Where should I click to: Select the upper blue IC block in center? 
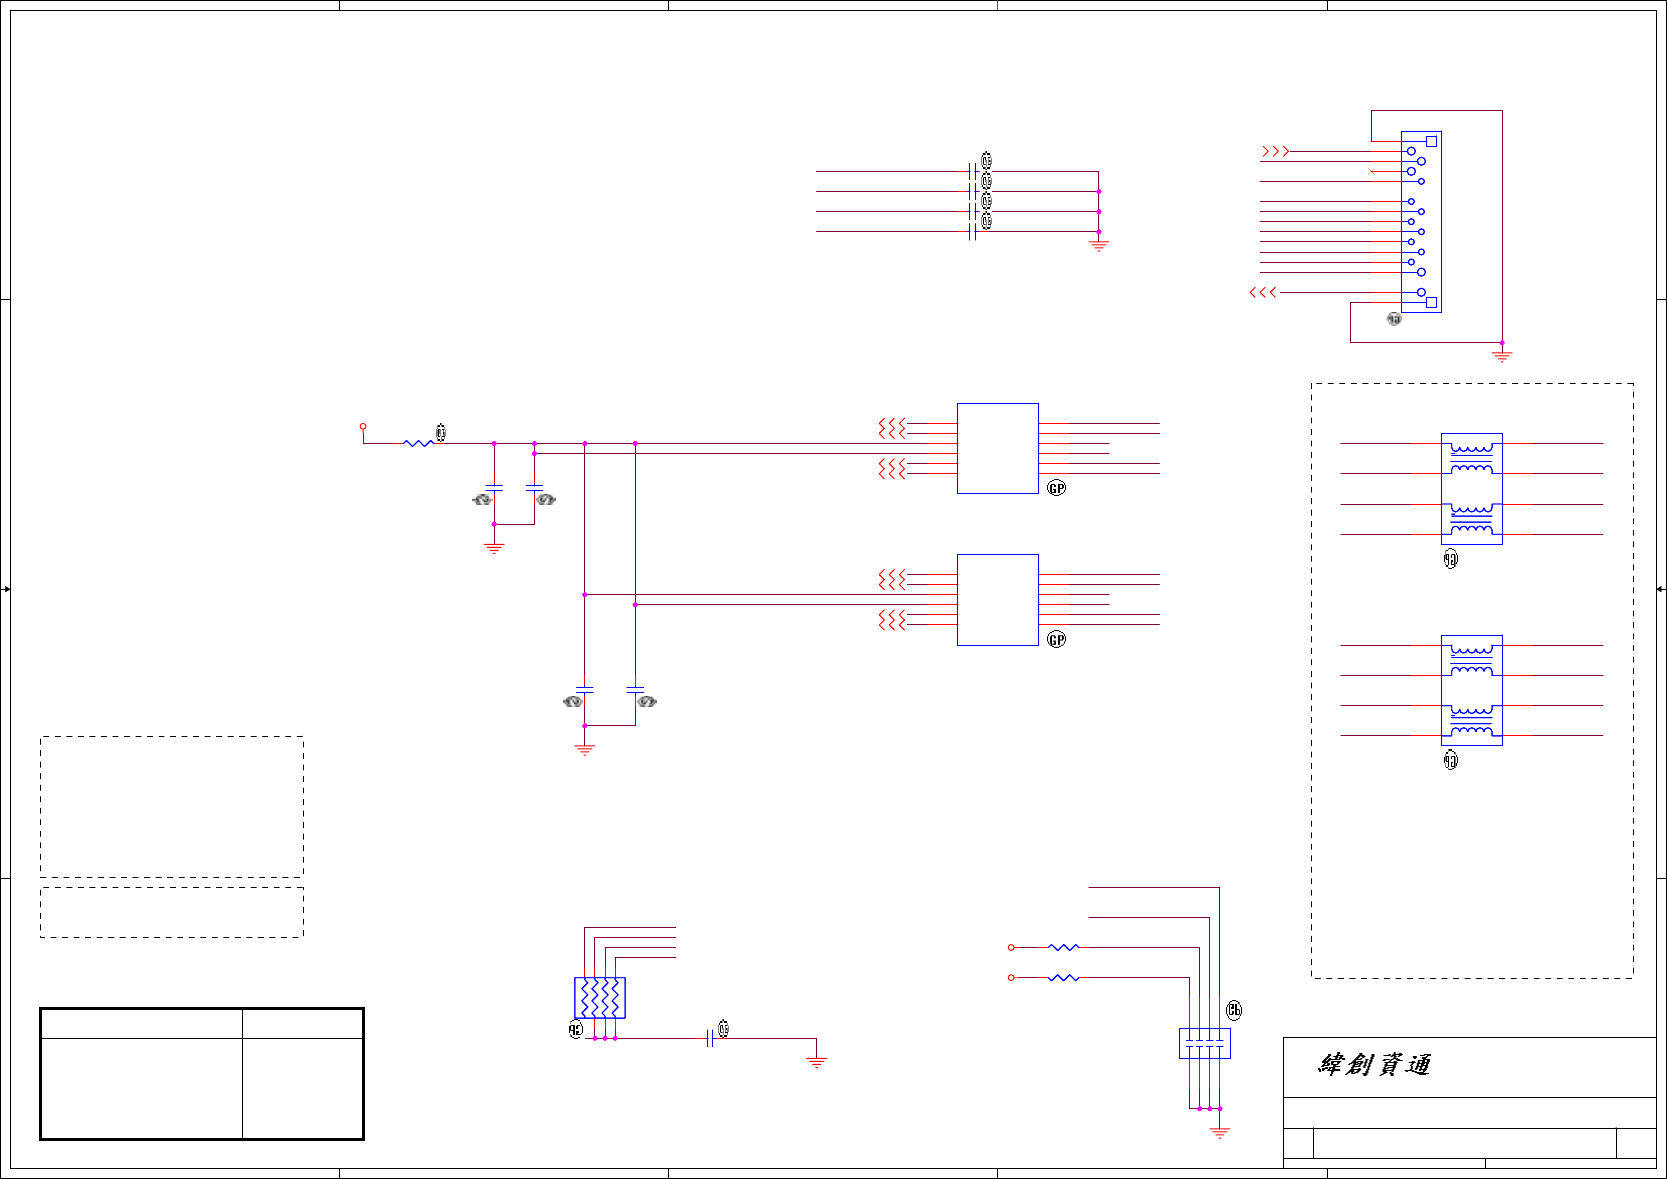[997, 448]
